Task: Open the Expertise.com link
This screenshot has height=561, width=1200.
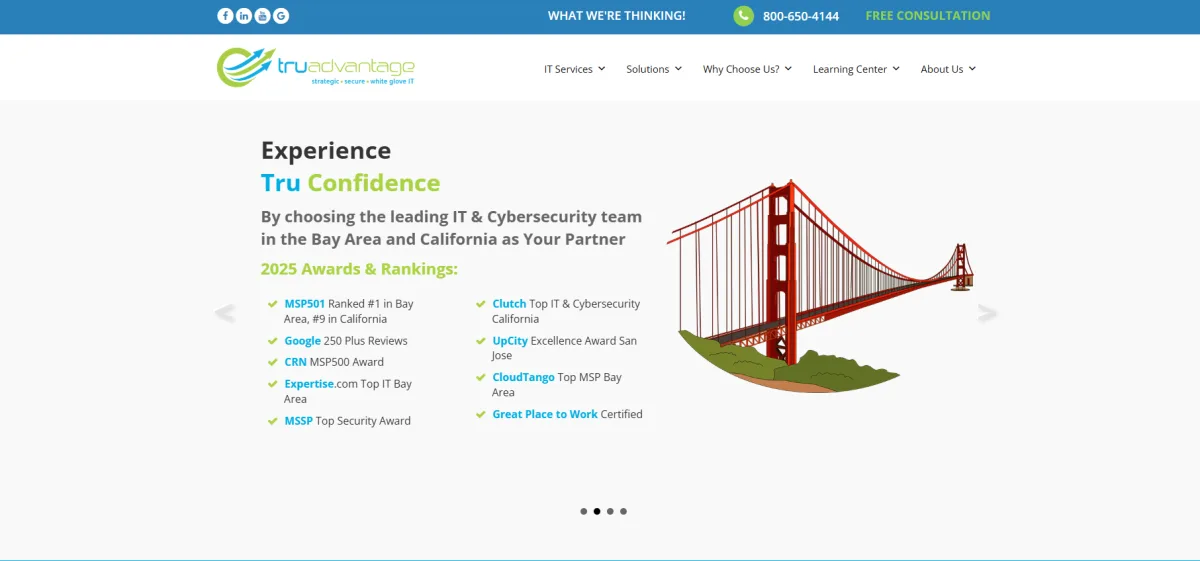Action: pyautogui.click(x=309, y=384)
